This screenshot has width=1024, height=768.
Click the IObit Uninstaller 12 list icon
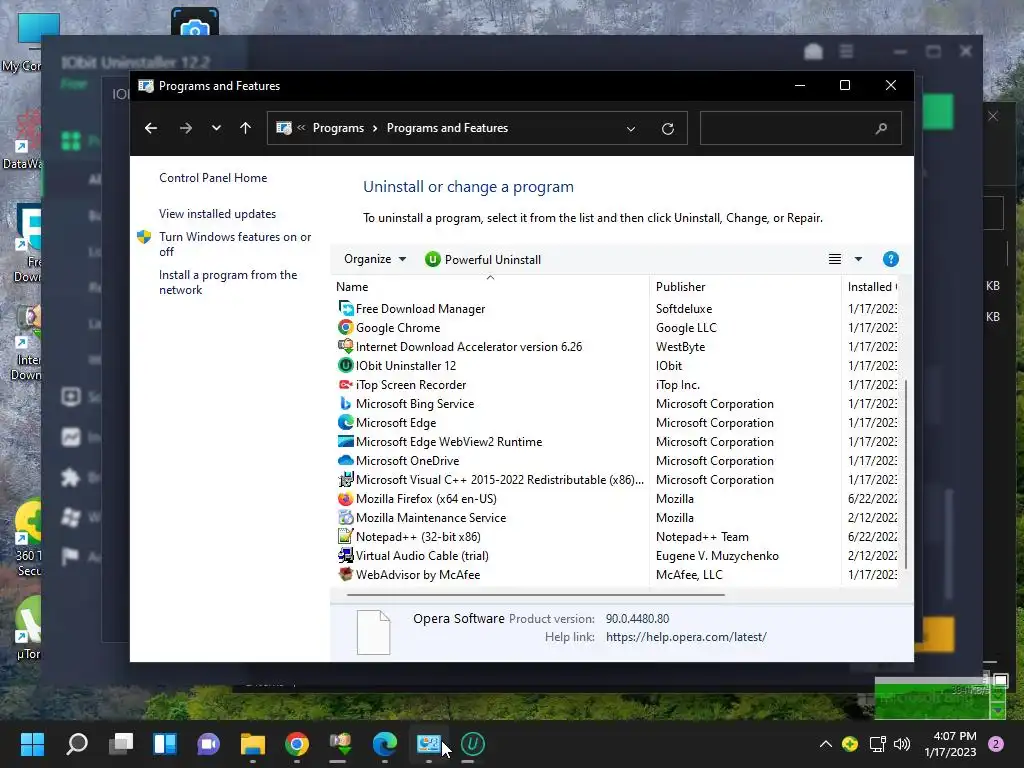pos(345,365)
